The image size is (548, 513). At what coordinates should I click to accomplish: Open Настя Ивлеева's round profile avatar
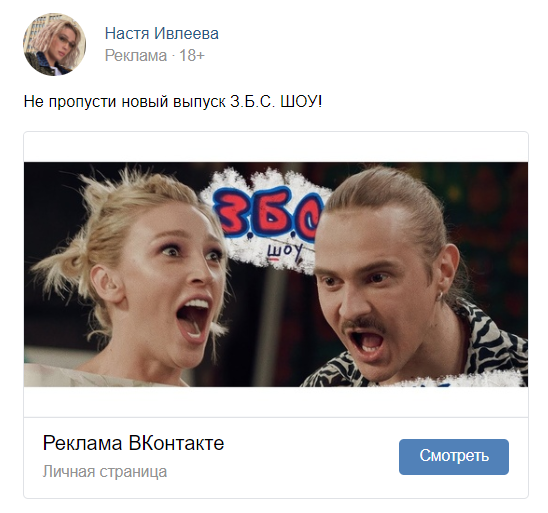(55, 44)
